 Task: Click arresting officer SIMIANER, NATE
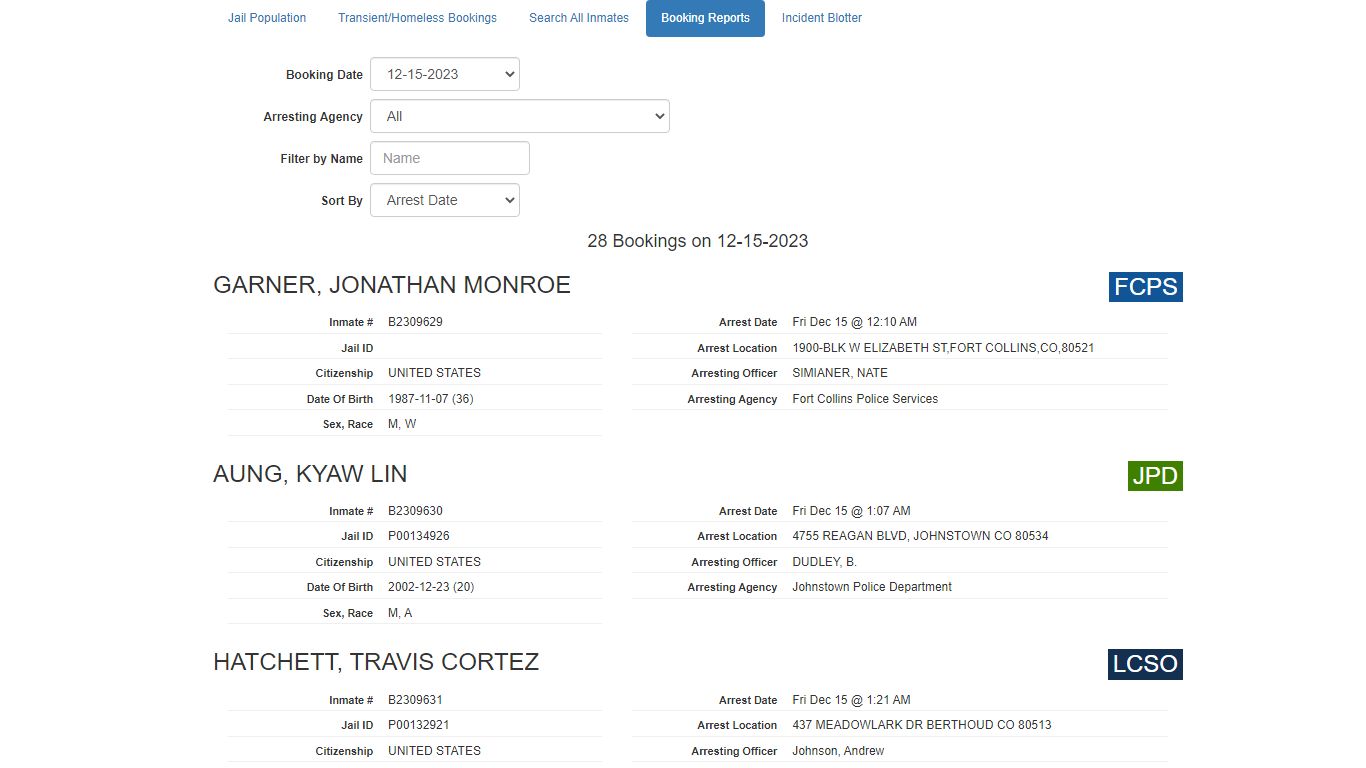click(840, 373)
